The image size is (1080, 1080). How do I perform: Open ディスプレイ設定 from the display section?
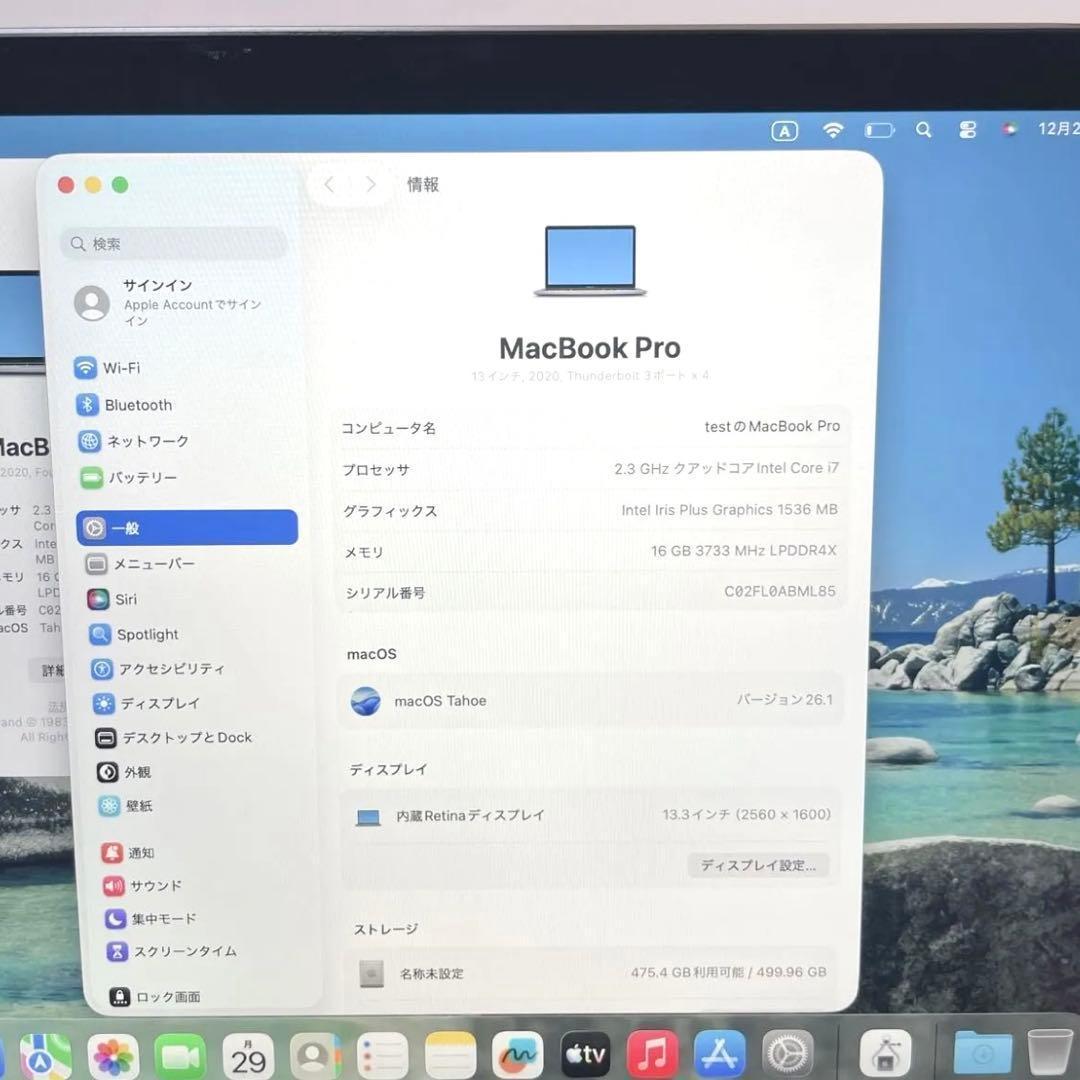758,865
